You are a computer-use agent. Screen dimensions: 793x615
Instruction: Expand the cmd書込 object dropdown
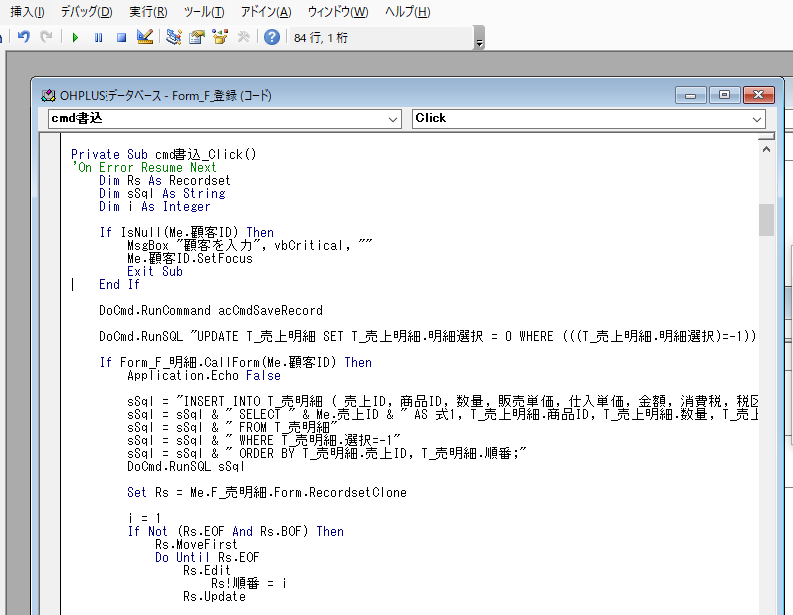tap(392, 118)
